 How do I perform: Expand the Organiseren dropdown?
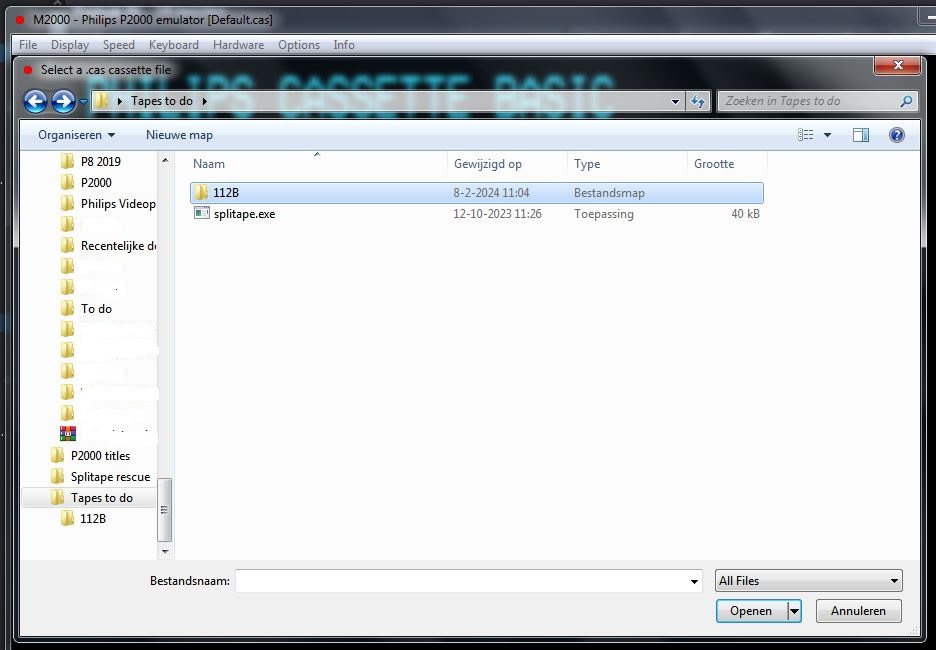[x=76, y=135]
